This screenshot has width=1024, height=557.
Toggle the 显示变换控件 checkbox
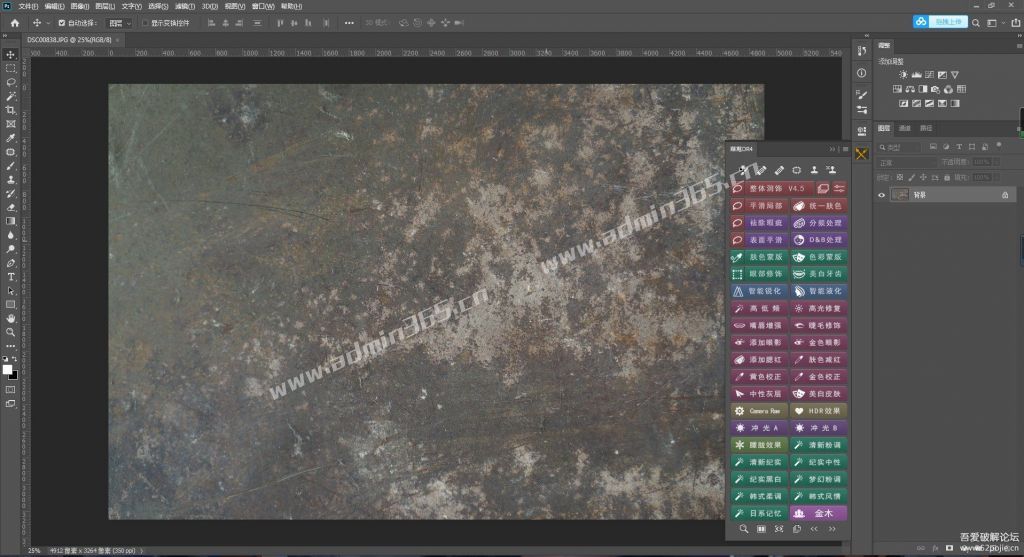click(145, 23)
